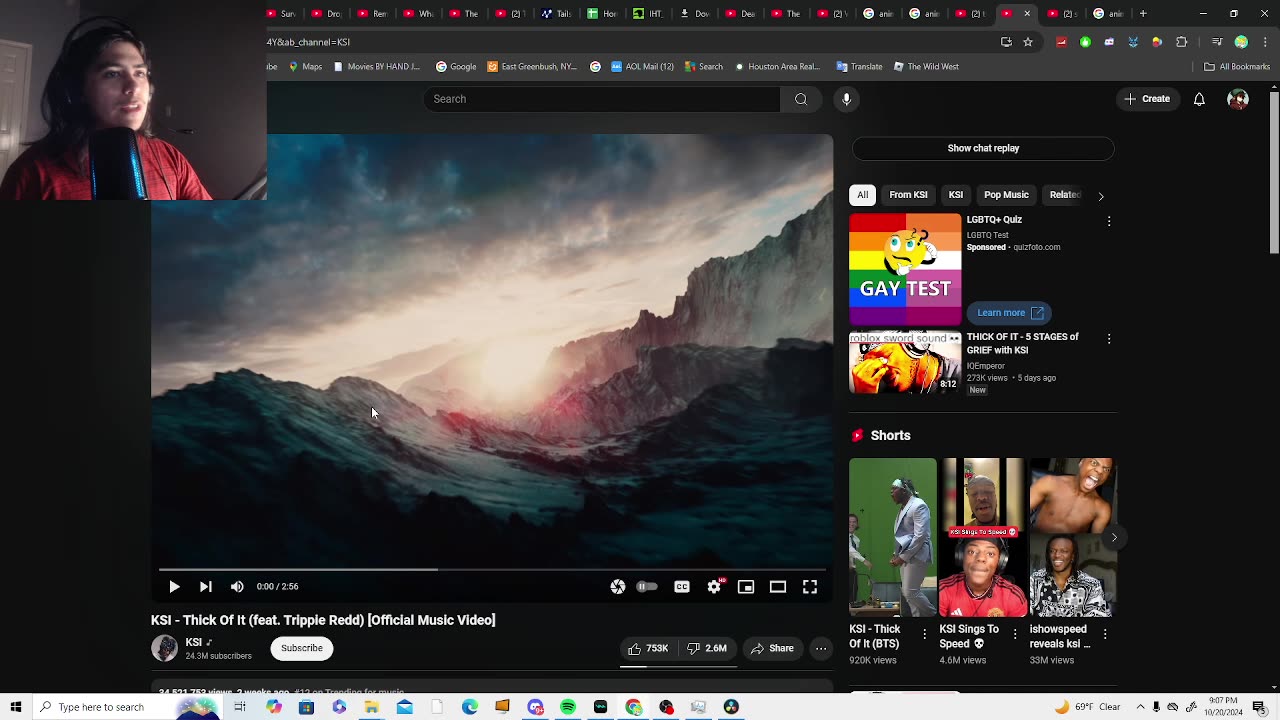
Task: Open YouTube account avatar menu
Action: point(1238,99)
